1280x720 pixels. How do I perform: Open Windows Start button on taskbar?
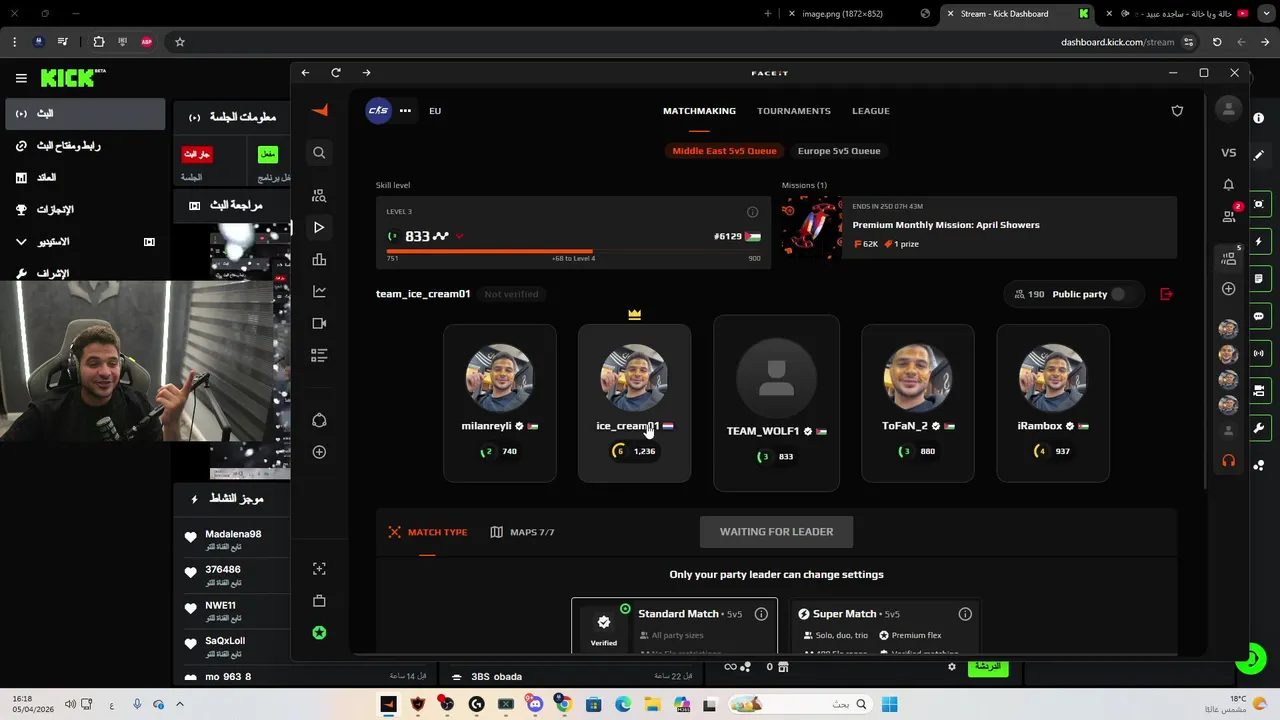pos(889,705)
